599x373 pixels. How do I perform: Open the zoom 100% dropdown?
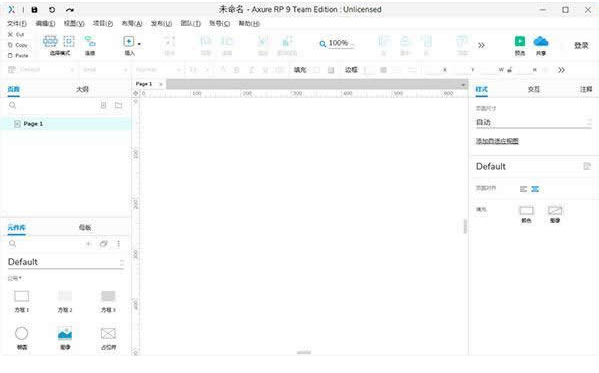[x=337, y=43]
